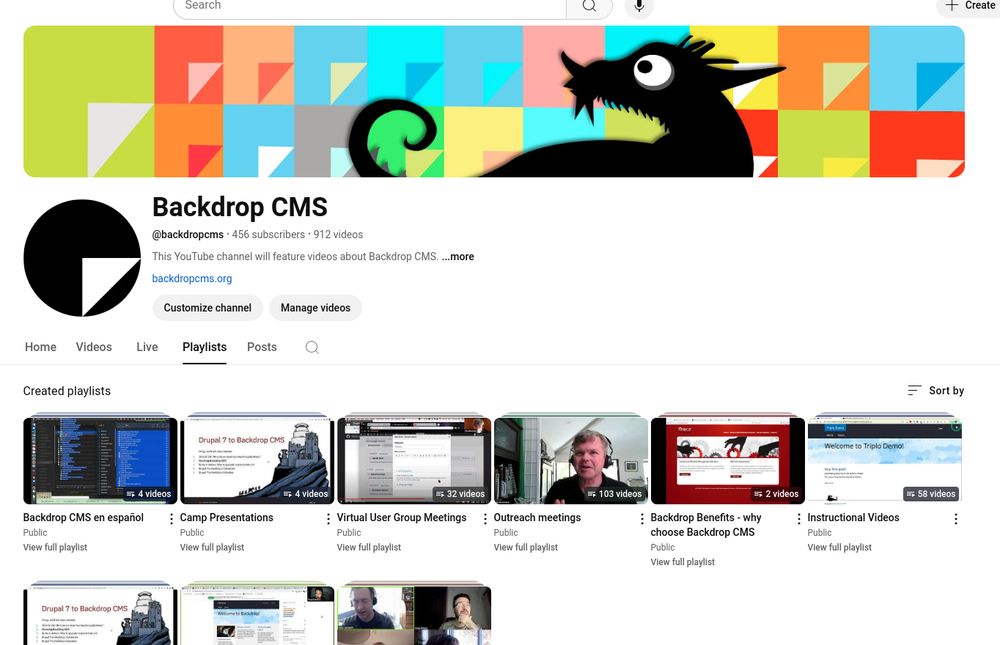The image size is (1000, 645).
Task: Click the search magnifier button in the top bar
Action: [589, 6]
